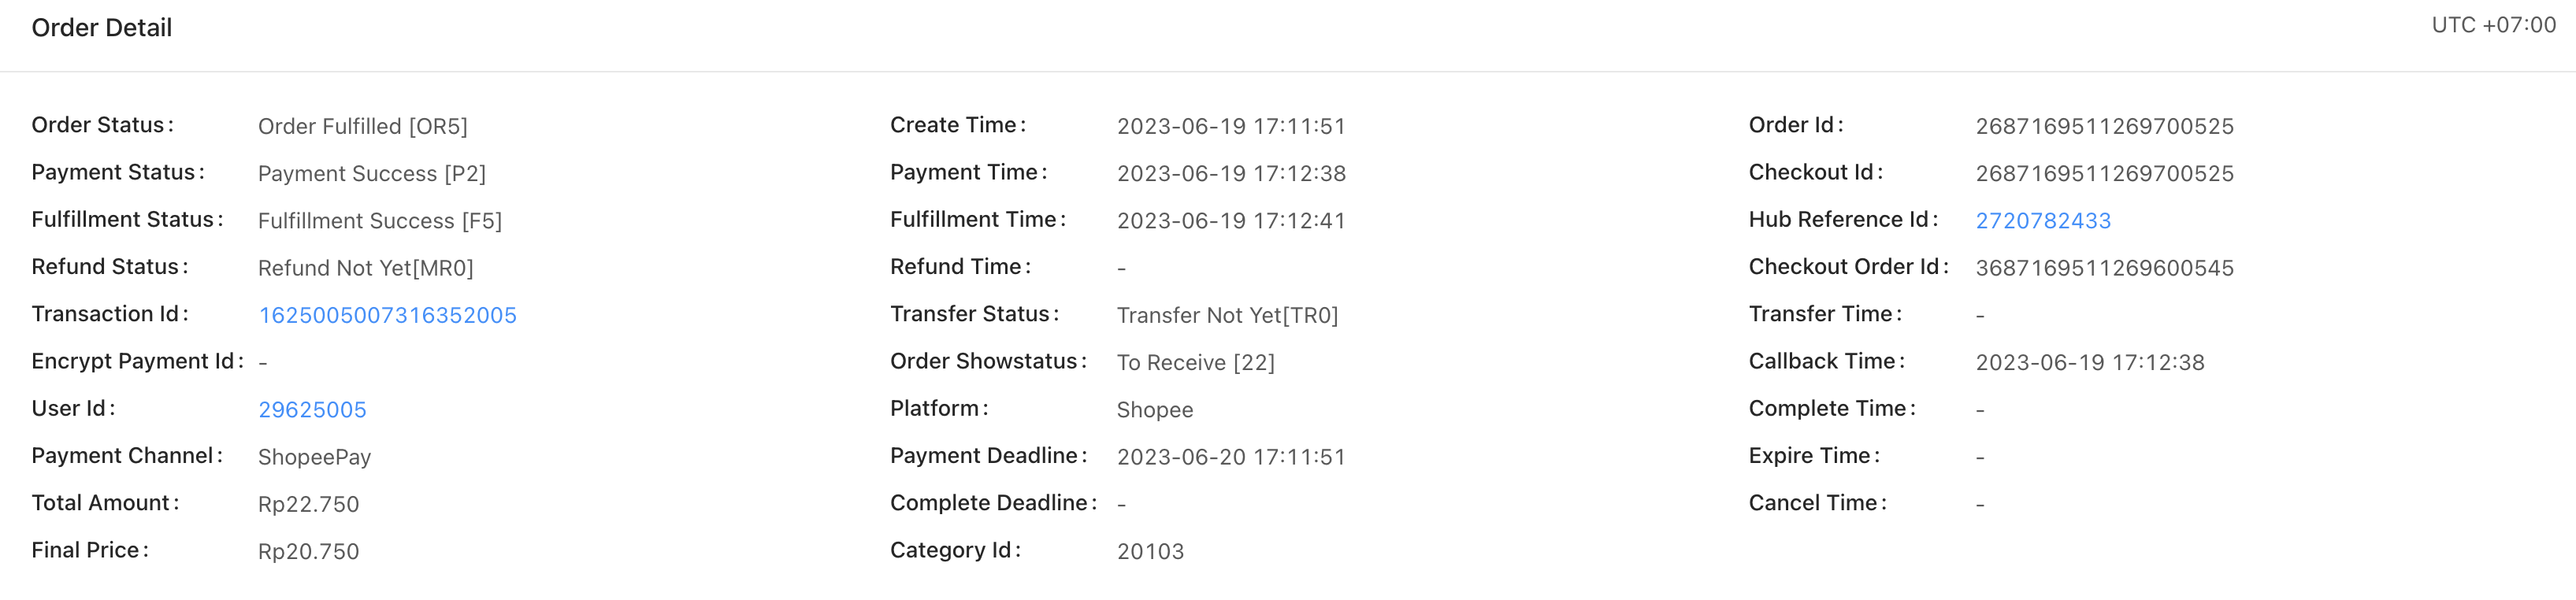The image size is (2576, 600).
Task: Click the UTC +07:00 timezone label
Action: click(x=2492, y=25)
